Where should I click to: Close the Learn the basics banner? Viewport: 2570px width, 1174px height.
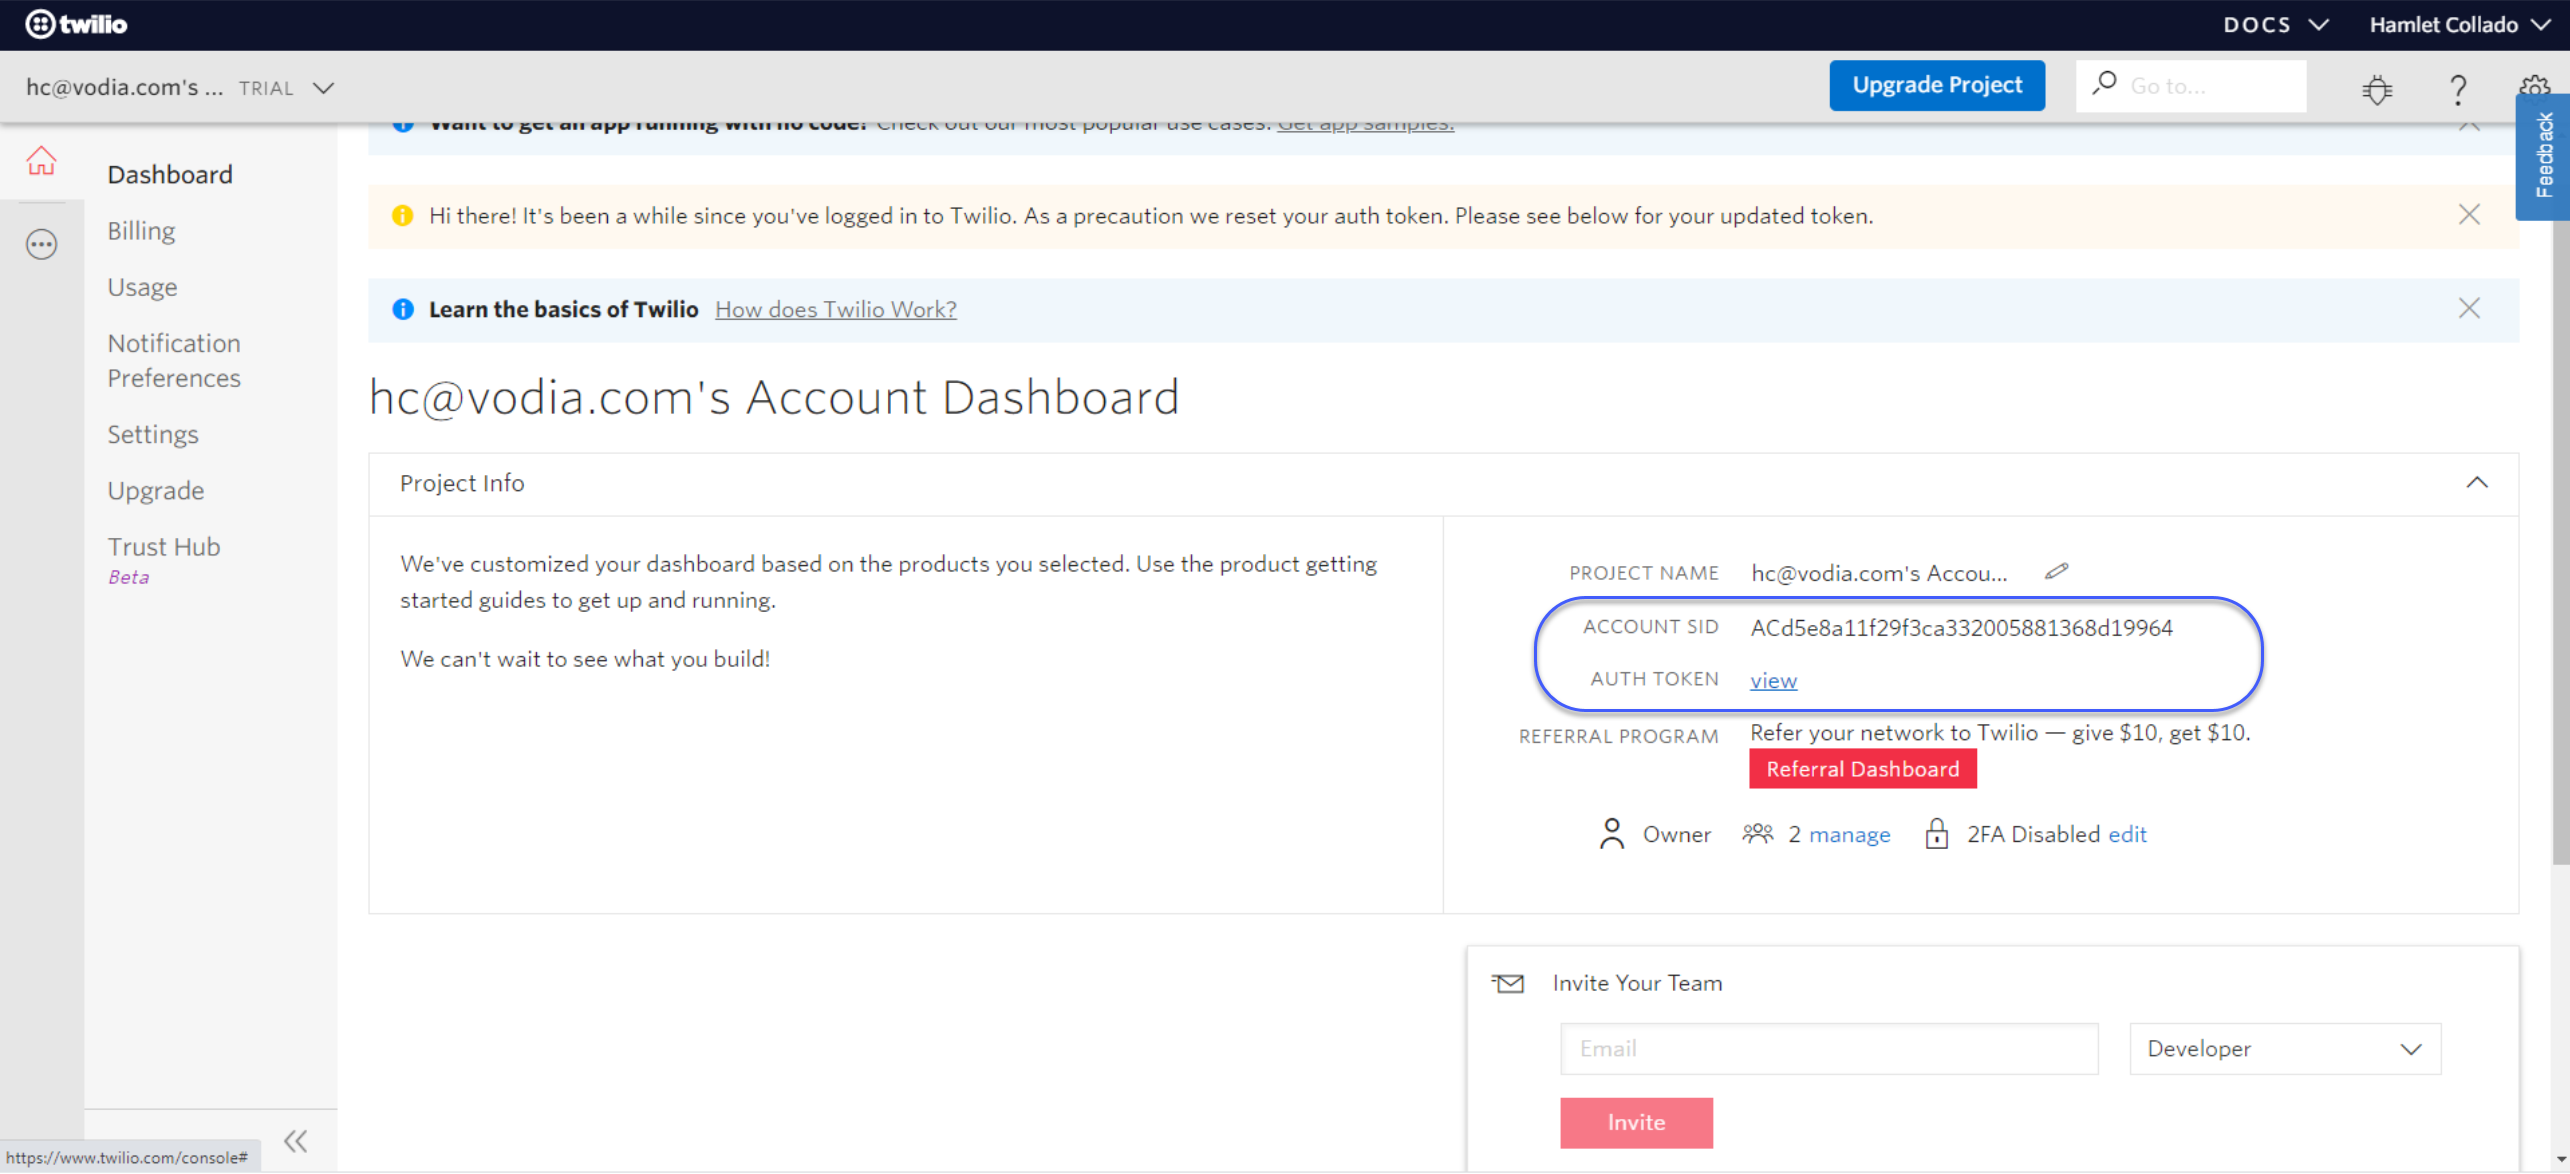2469,308
